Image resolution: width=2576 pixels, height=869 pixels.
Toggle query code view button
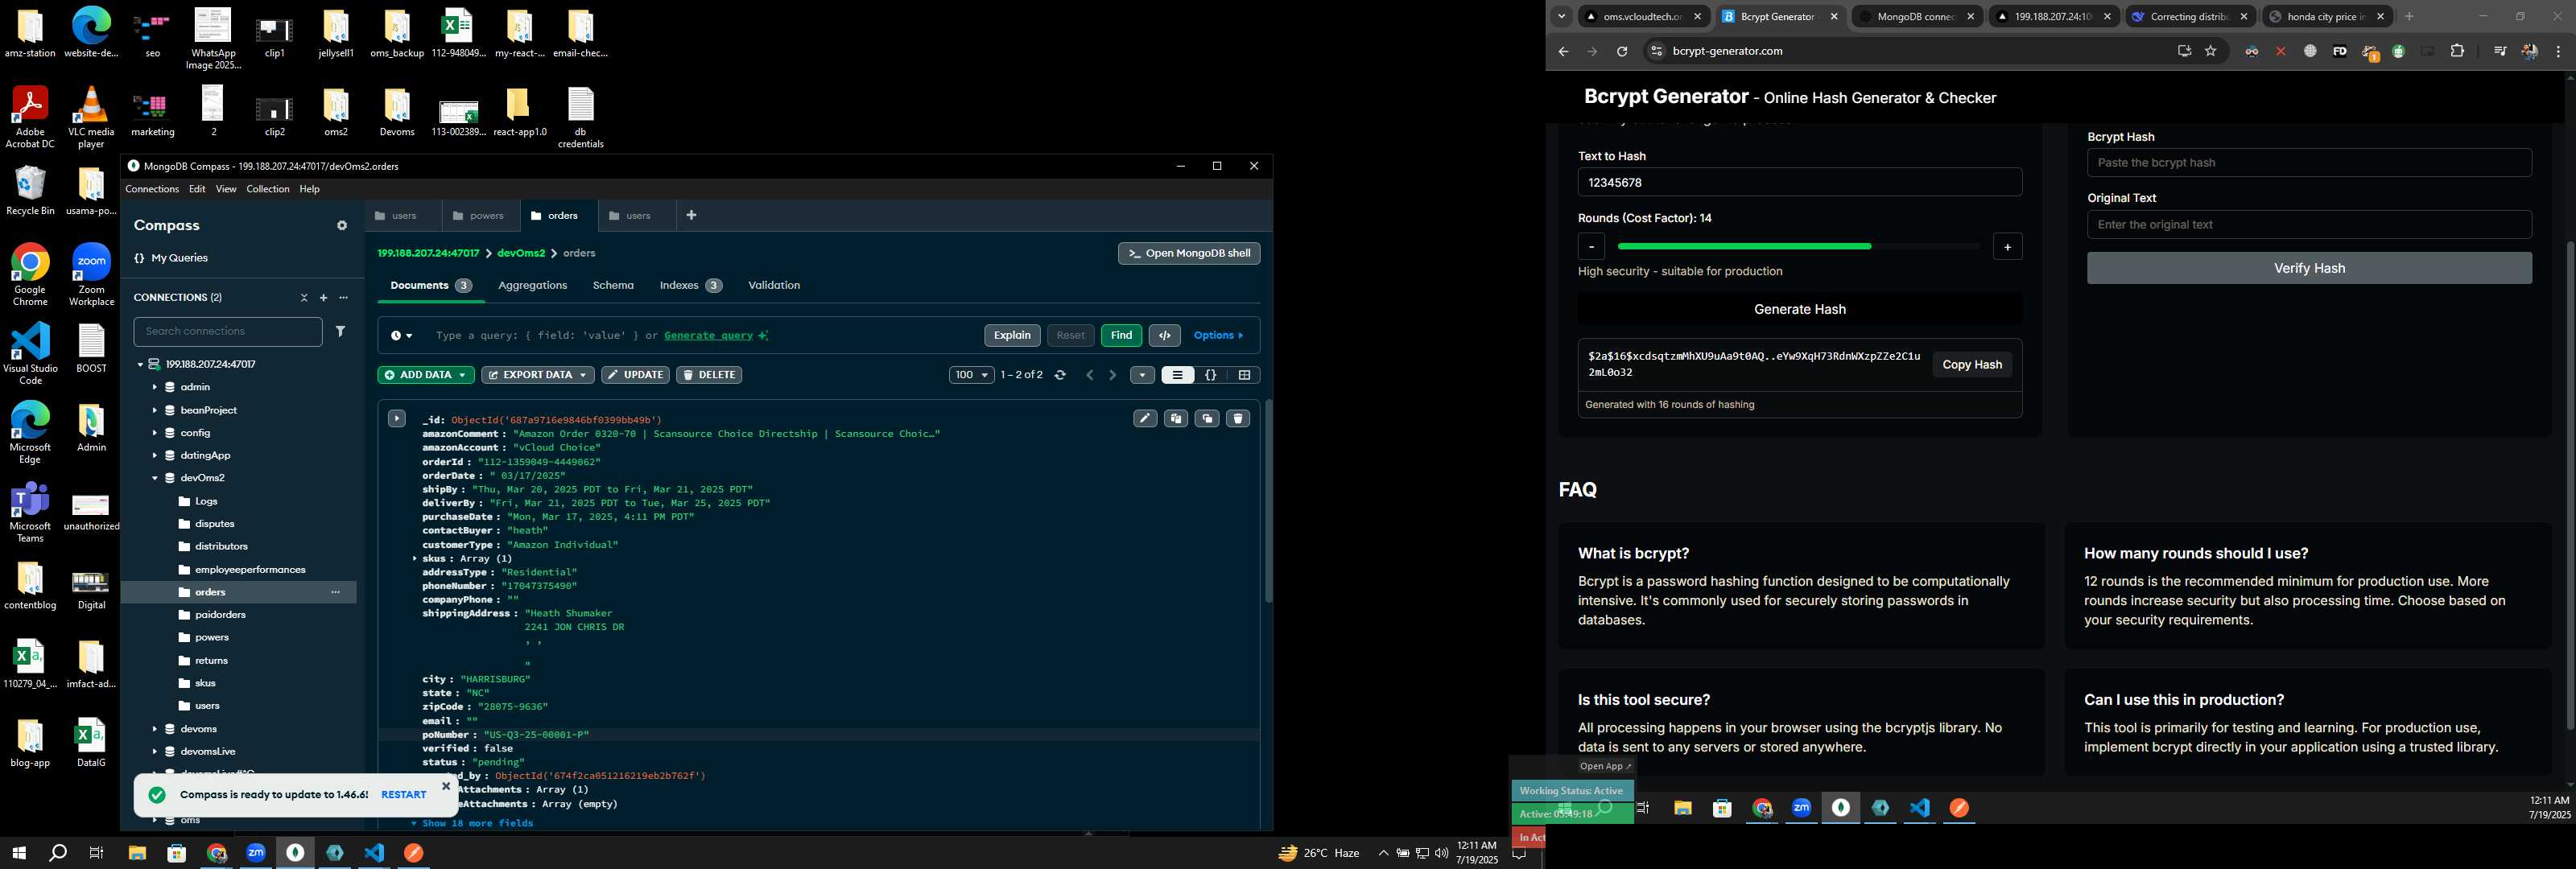[x=1165, y=336]
